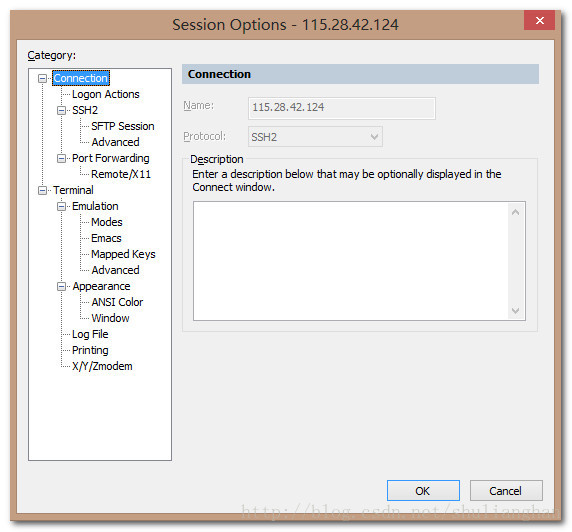
Task: Open the Emulation category
Action: point(95,206)
